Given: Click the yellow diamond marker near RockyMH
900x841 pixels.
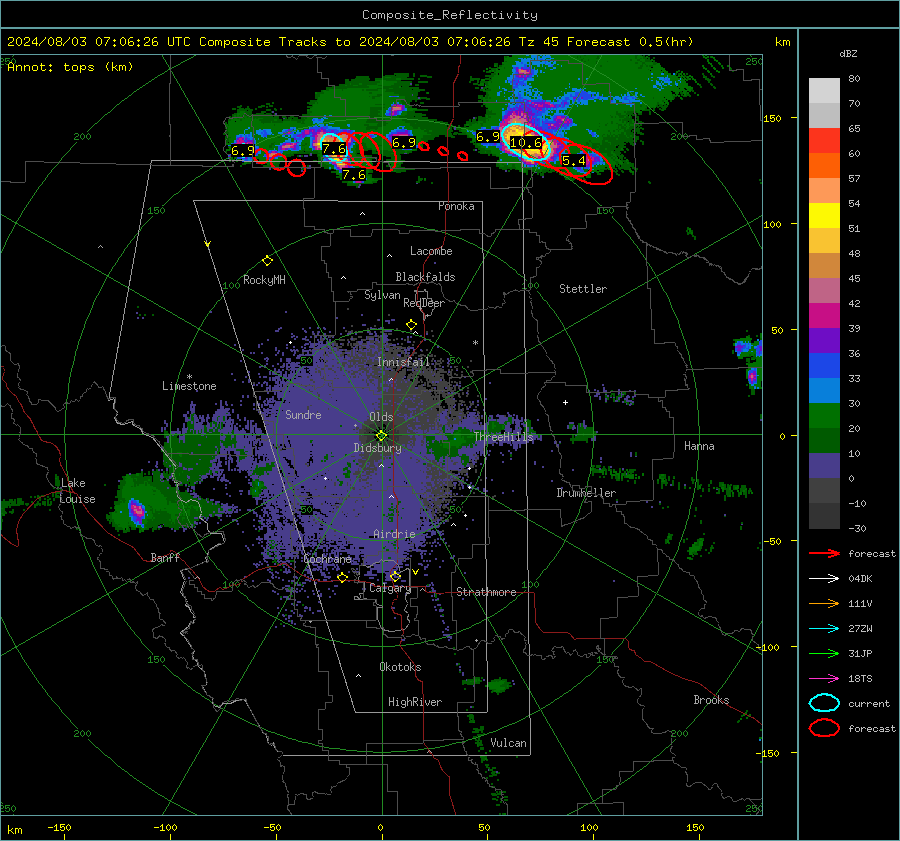Looking at the screenshot, I should [267, 261].
